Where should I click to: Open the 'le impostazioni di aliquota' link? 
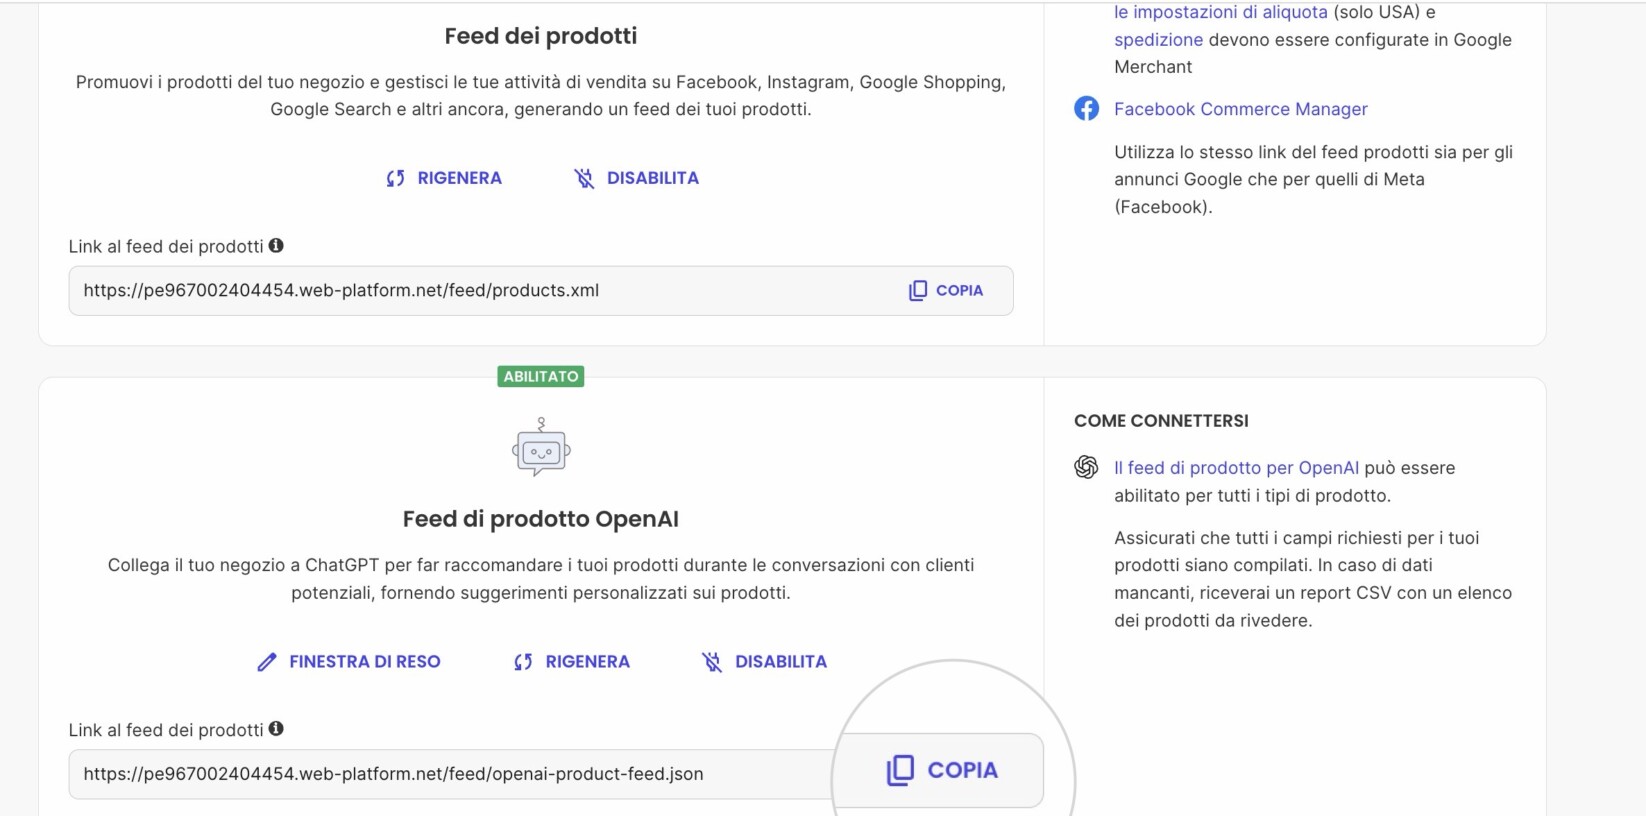click(x=1221, y=12)
